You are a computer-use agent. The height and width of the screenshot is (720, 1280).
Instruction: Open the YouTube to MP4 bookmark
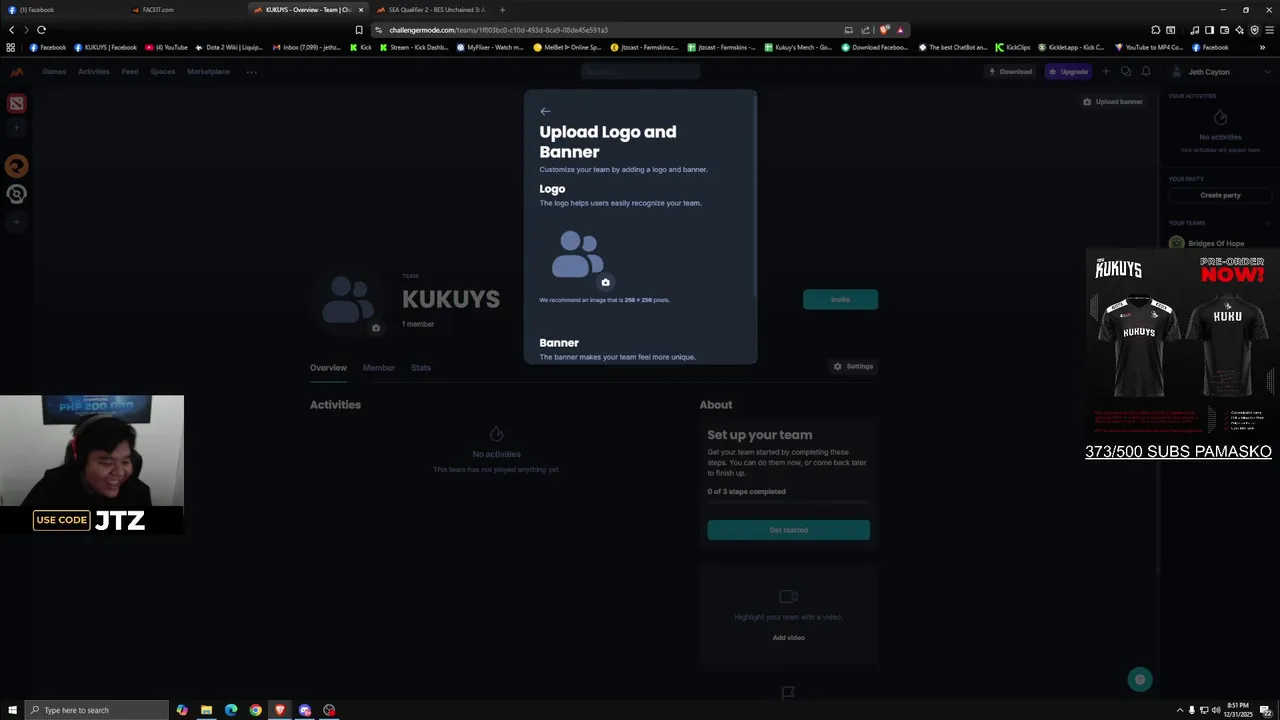point(1148,47)
